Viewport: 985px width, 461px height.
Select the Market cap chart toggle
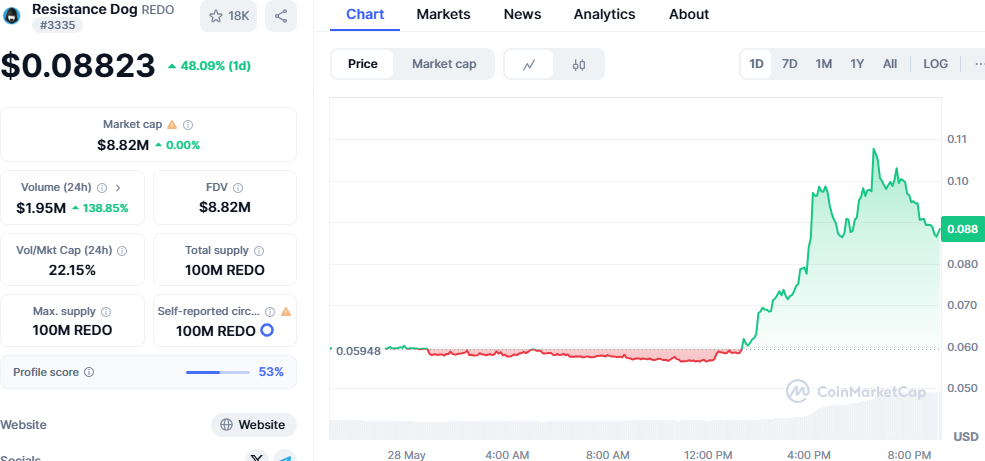tap(444, 64)
